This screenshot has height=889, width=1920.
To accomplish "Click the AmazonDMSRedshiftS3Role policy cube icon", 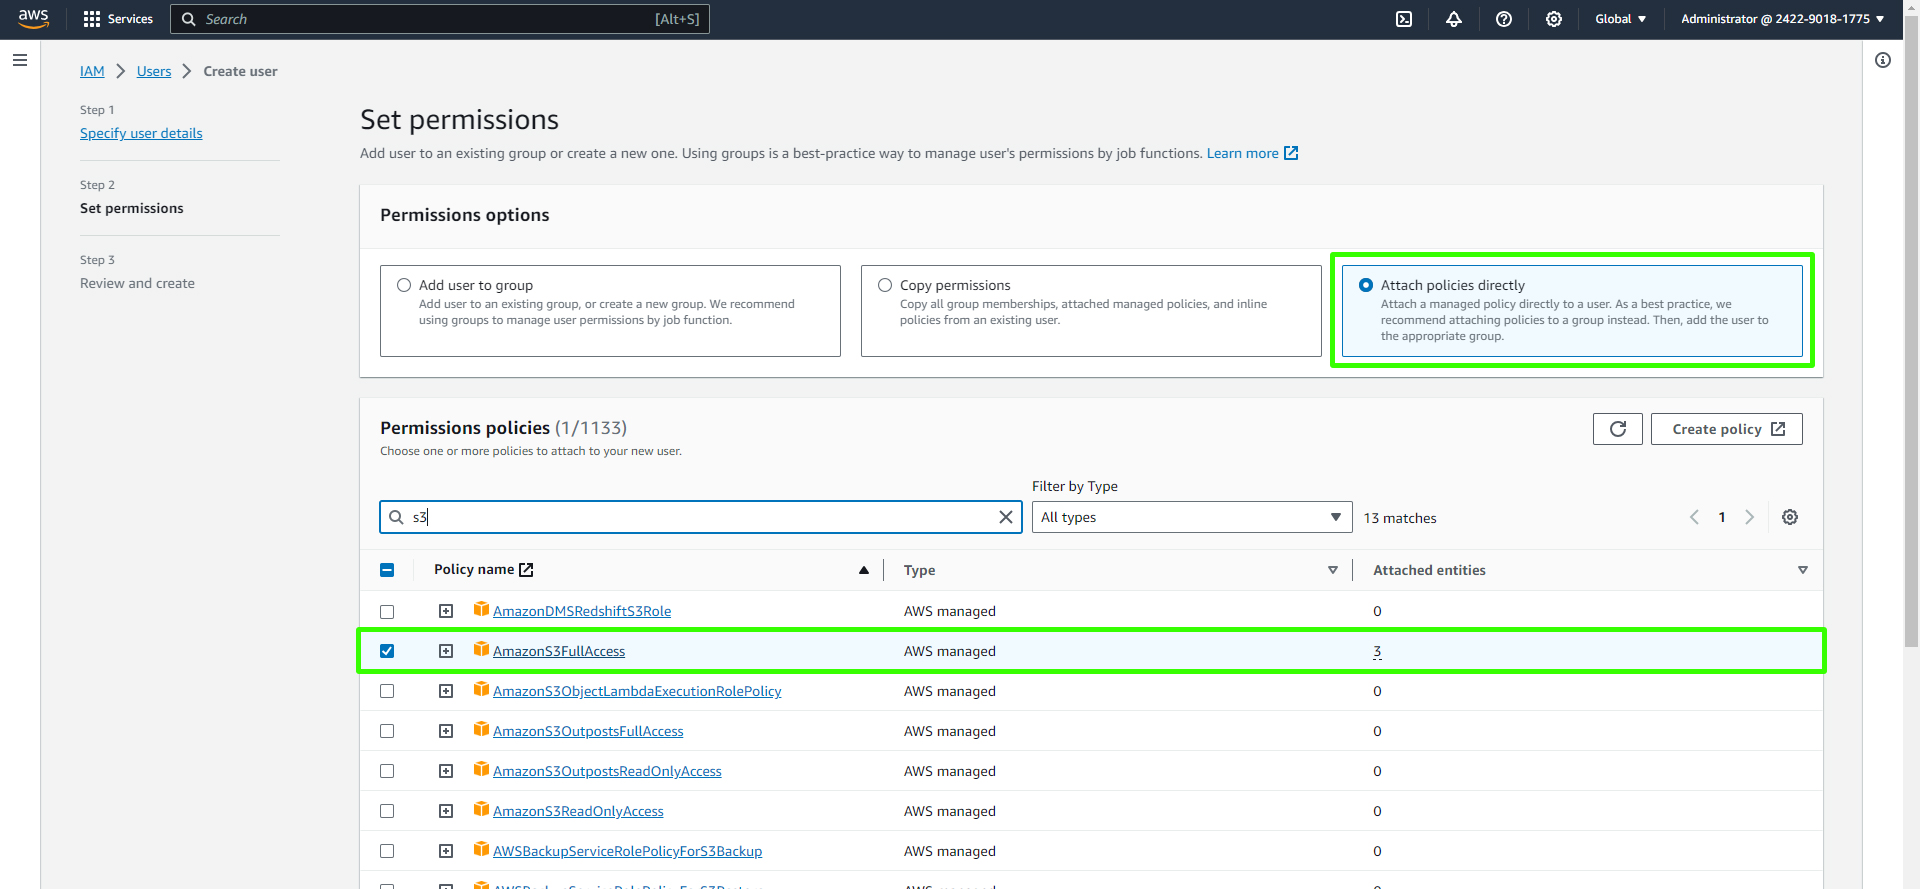I will tap(481, 610).
